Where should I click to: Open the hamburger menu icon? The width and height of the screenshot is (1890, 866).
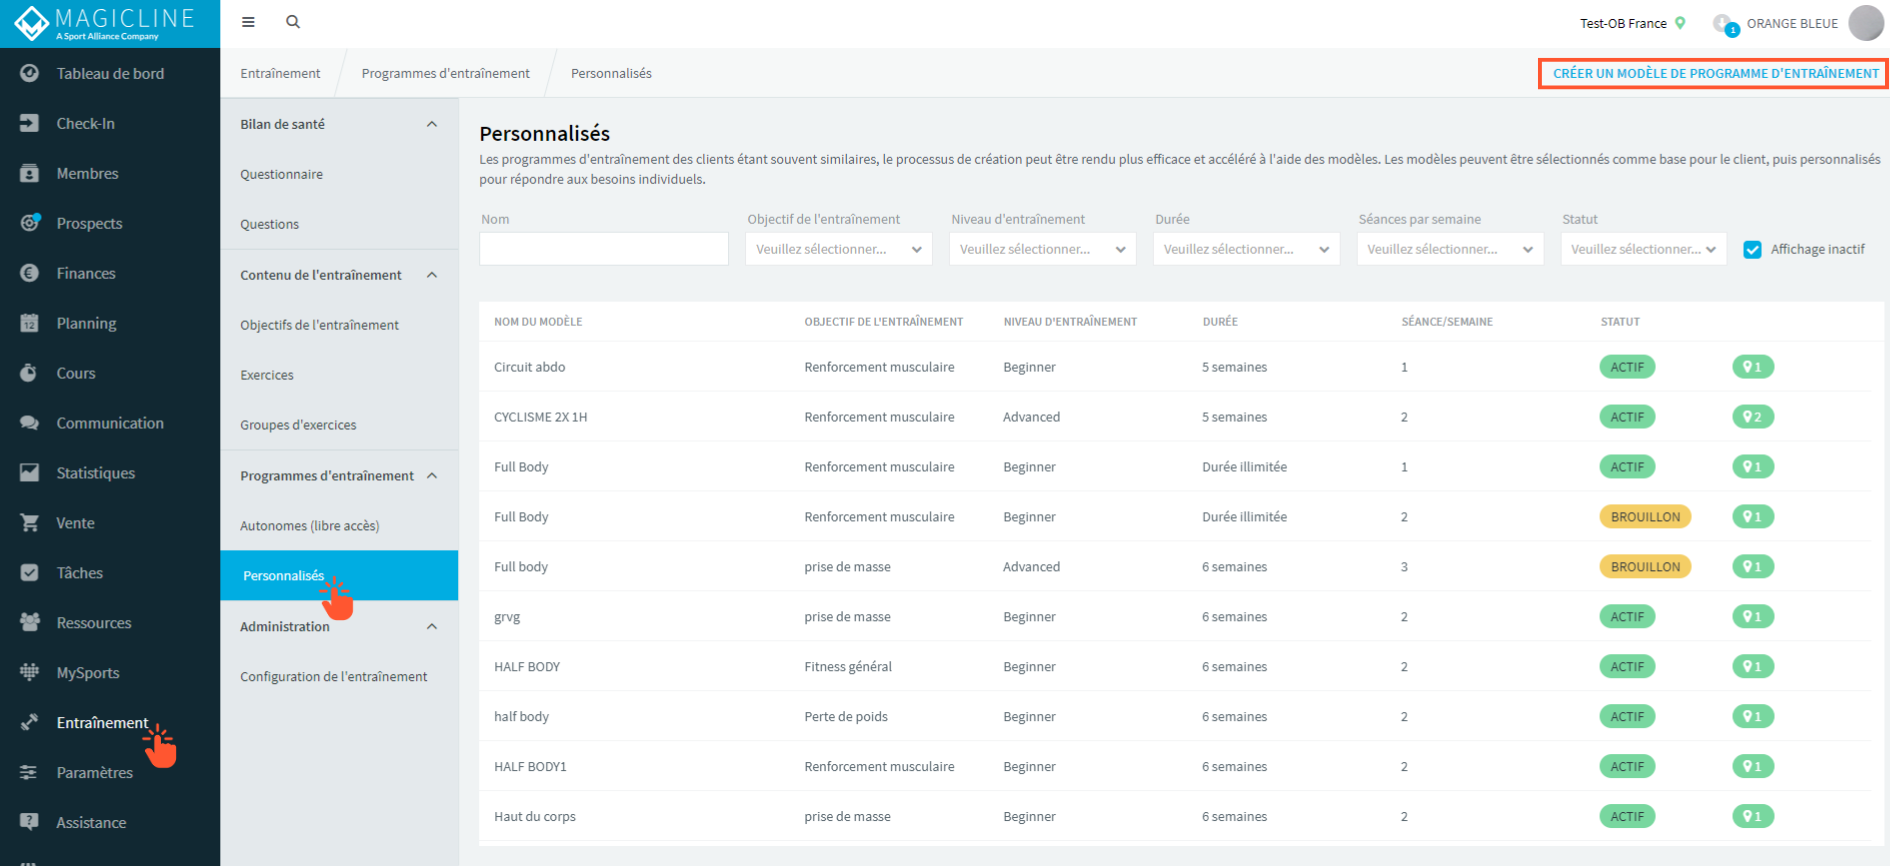tap(248, 22)
